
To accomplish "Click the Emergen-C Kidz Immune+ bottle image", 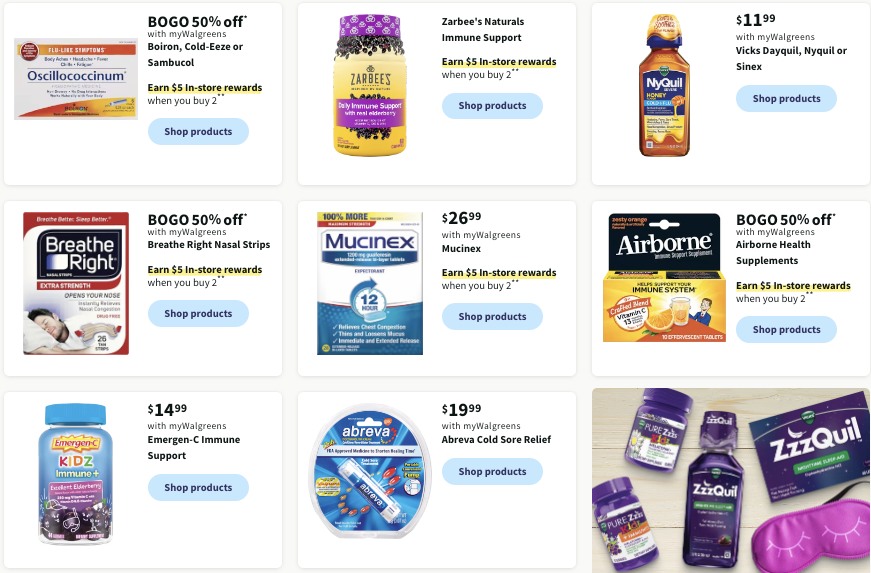I will tap(76, 475).
